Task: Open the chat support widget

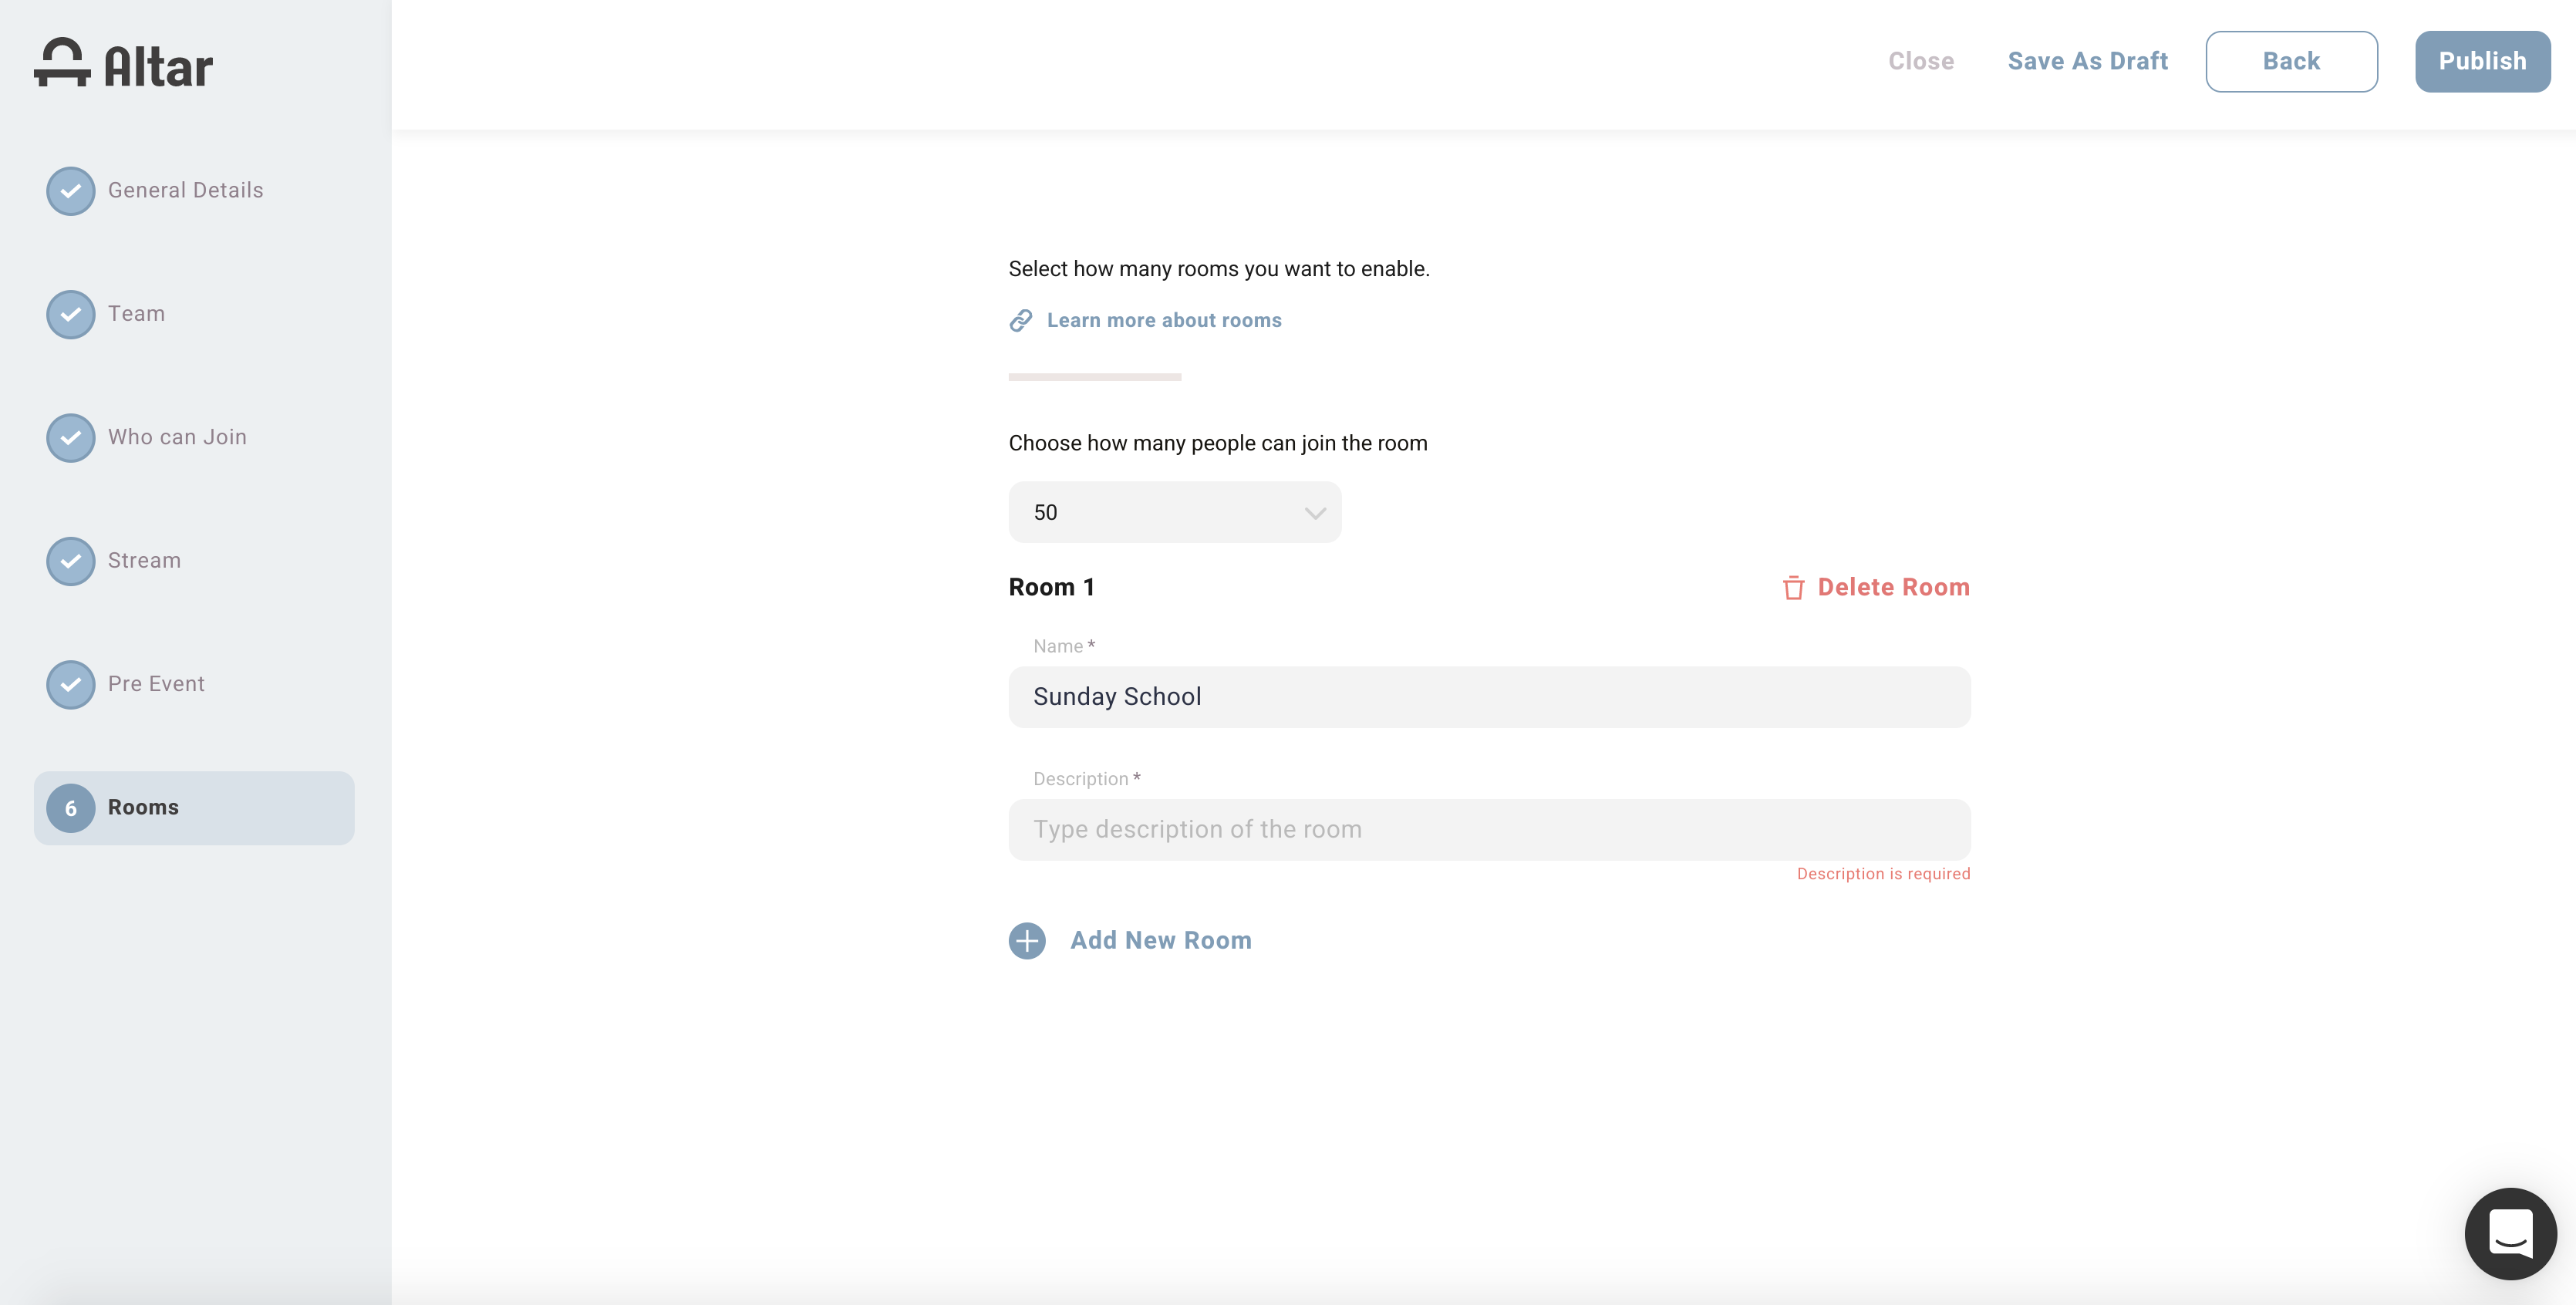Action: [2510, 1233]
